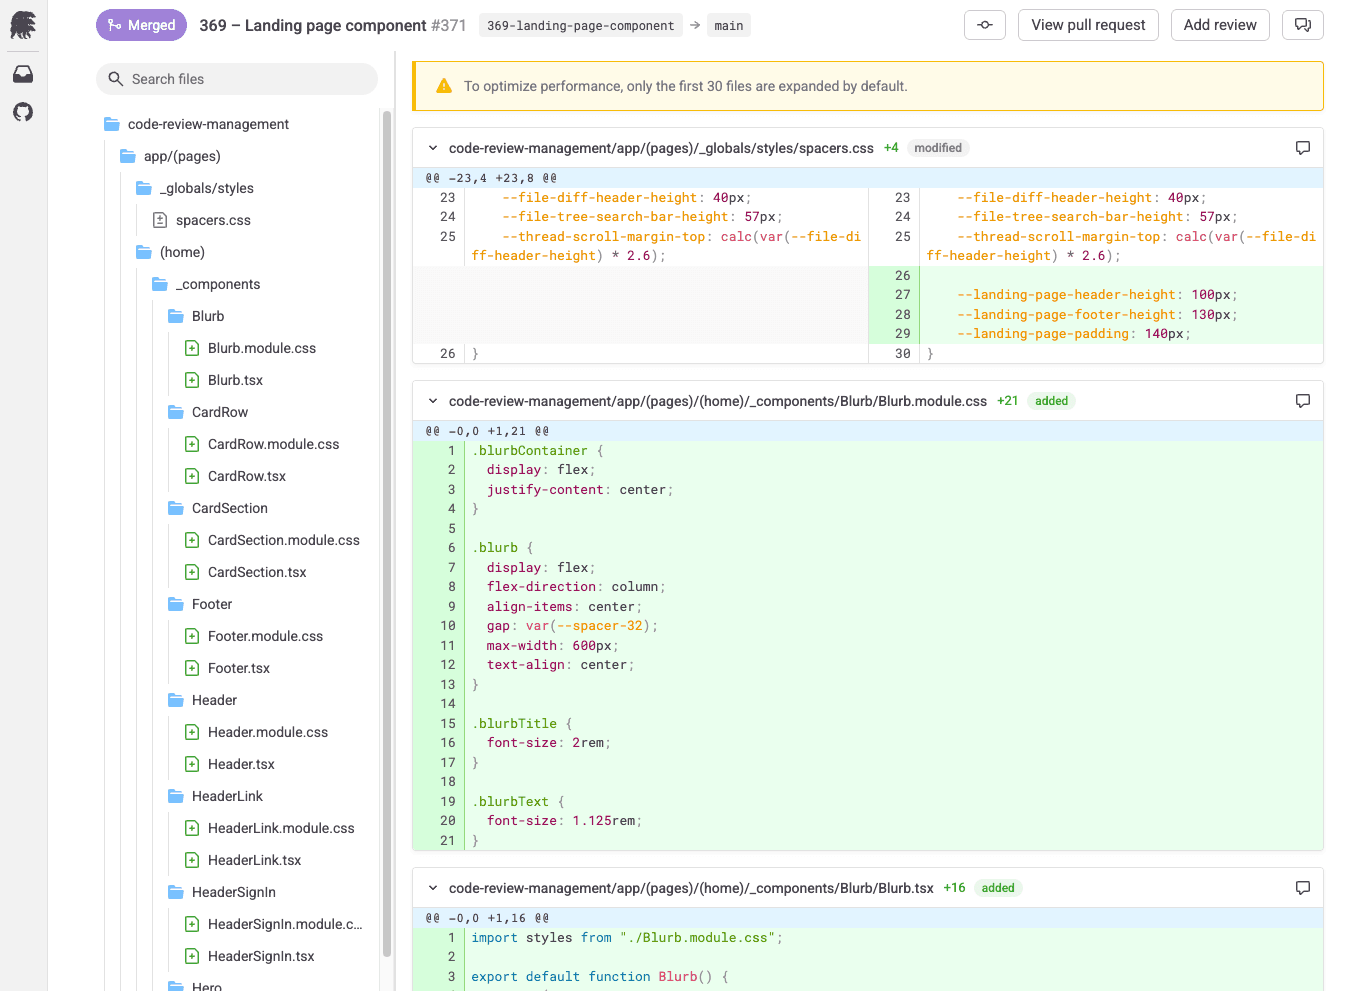
Task: Open the GitHub icon in the sidebar
Action: point(23,112)
